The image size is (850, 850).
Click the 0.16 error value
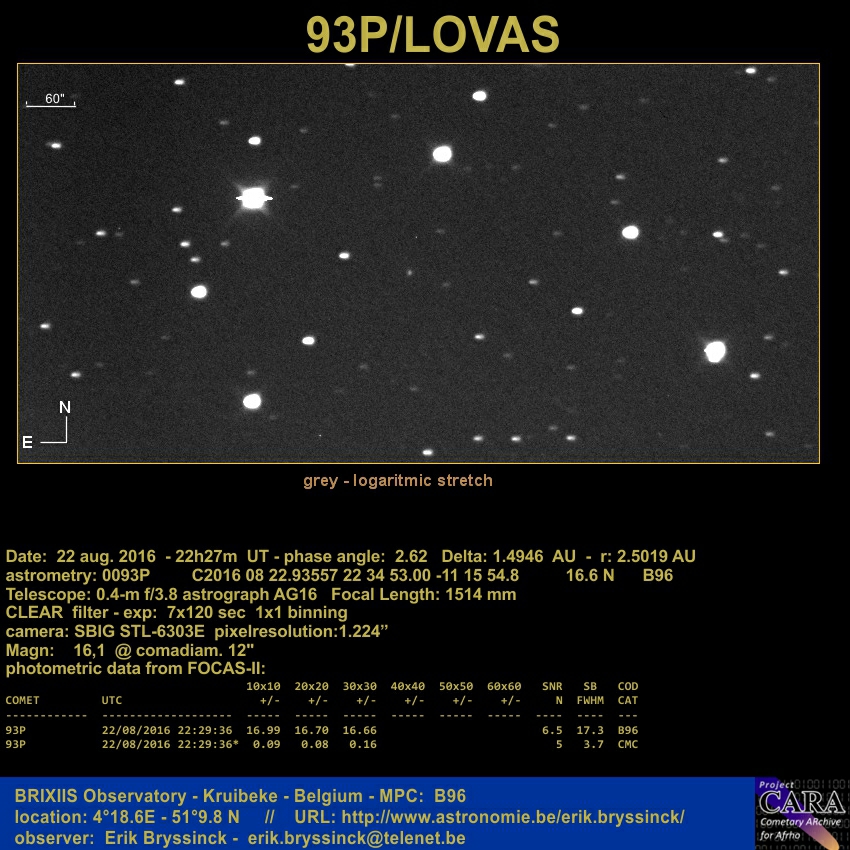[x=363, y=745]
